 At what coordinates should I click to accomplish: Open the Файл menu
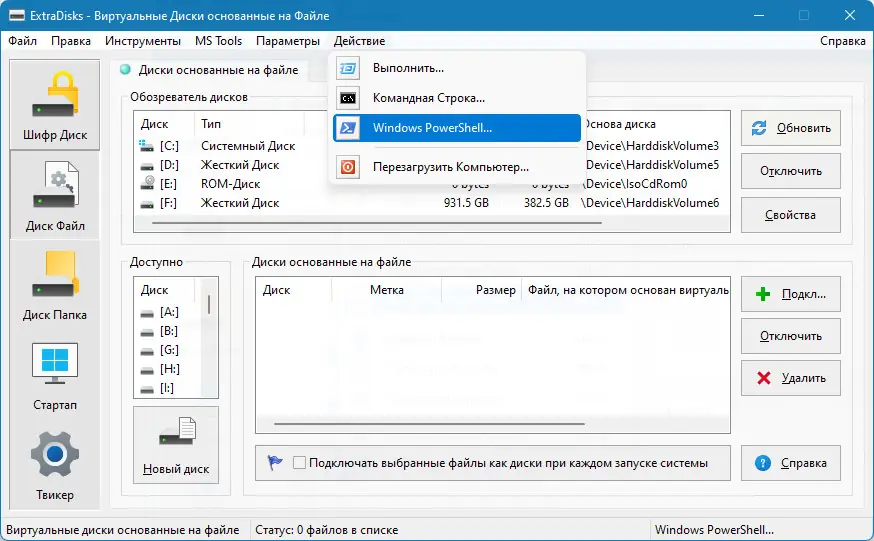[x=22, y=41]
